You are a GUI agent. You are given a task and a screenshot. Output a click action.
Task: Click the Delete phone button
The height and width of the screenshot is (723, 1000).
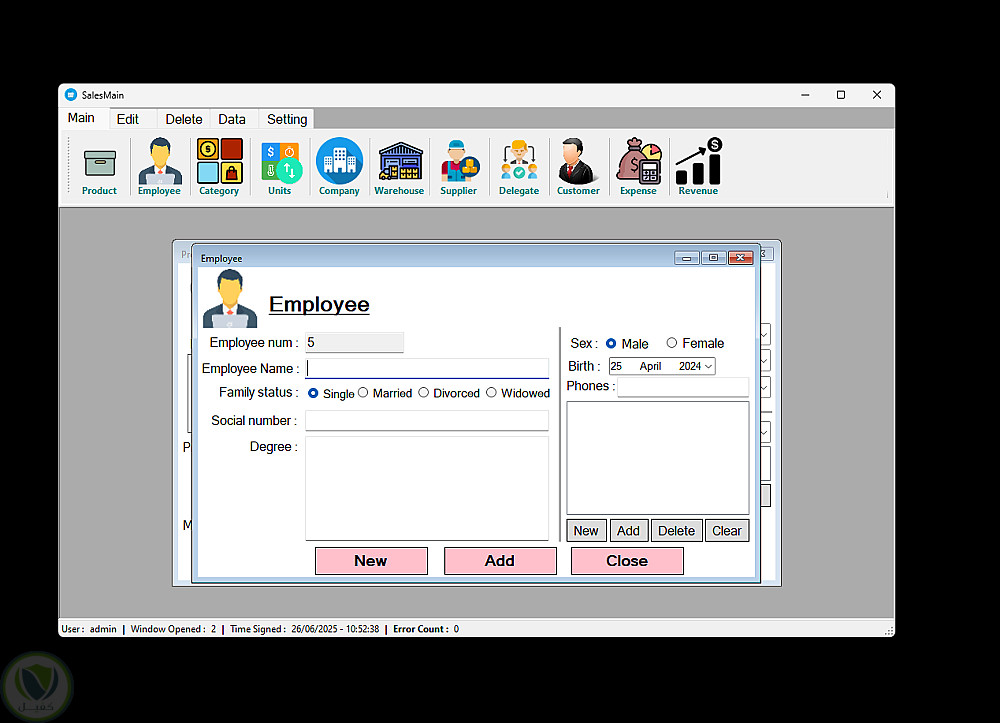[677, 530]
